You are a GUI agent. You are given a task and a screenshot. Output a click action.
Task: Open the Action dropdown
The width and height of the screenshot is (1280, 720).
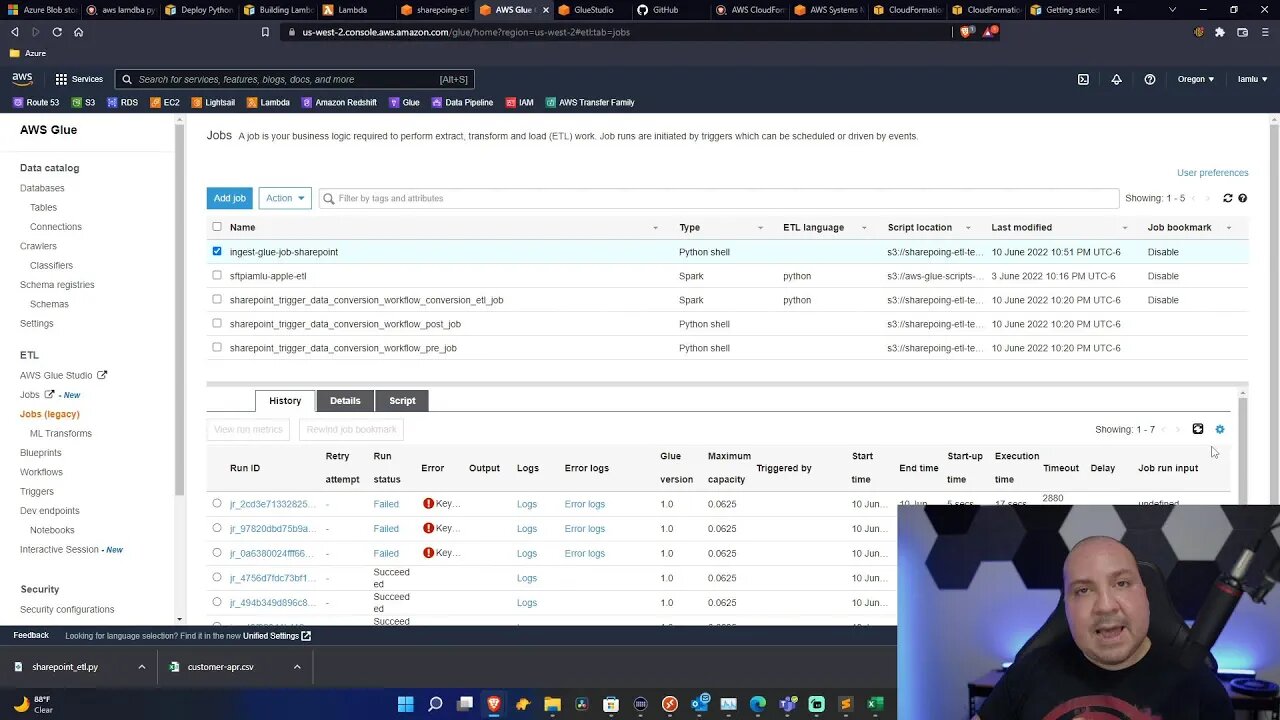coord(285,198)
